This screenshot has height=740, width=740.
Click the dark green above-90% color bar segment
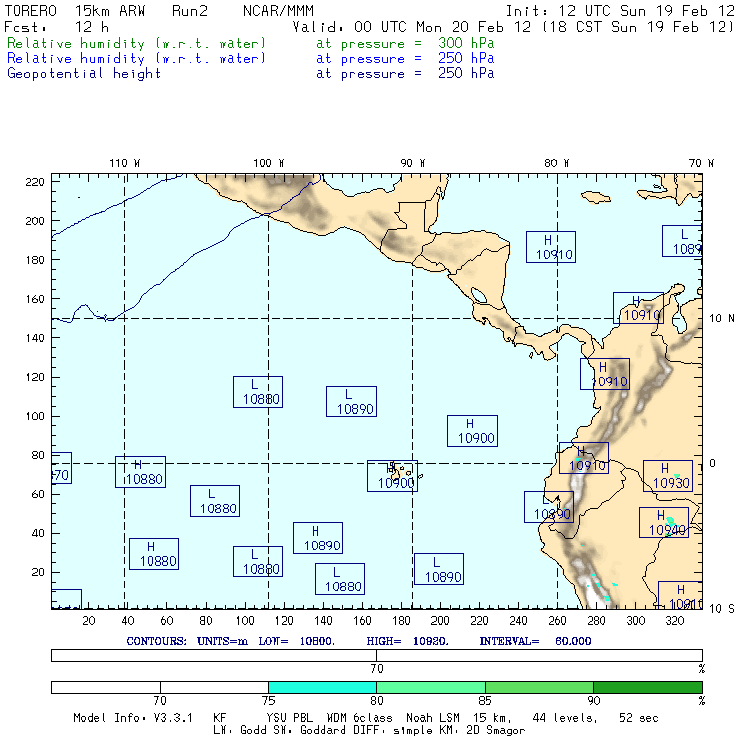click(x=648, y=687)
